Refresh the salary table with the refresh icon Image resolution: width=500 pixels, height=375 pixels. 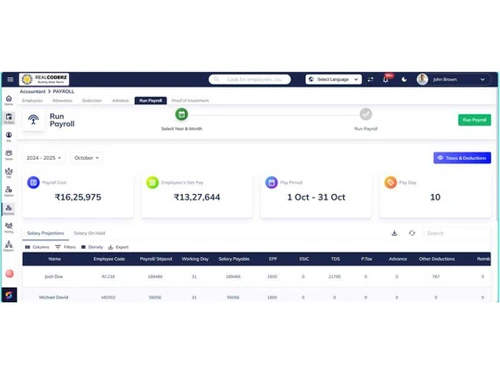pos(412,233)
